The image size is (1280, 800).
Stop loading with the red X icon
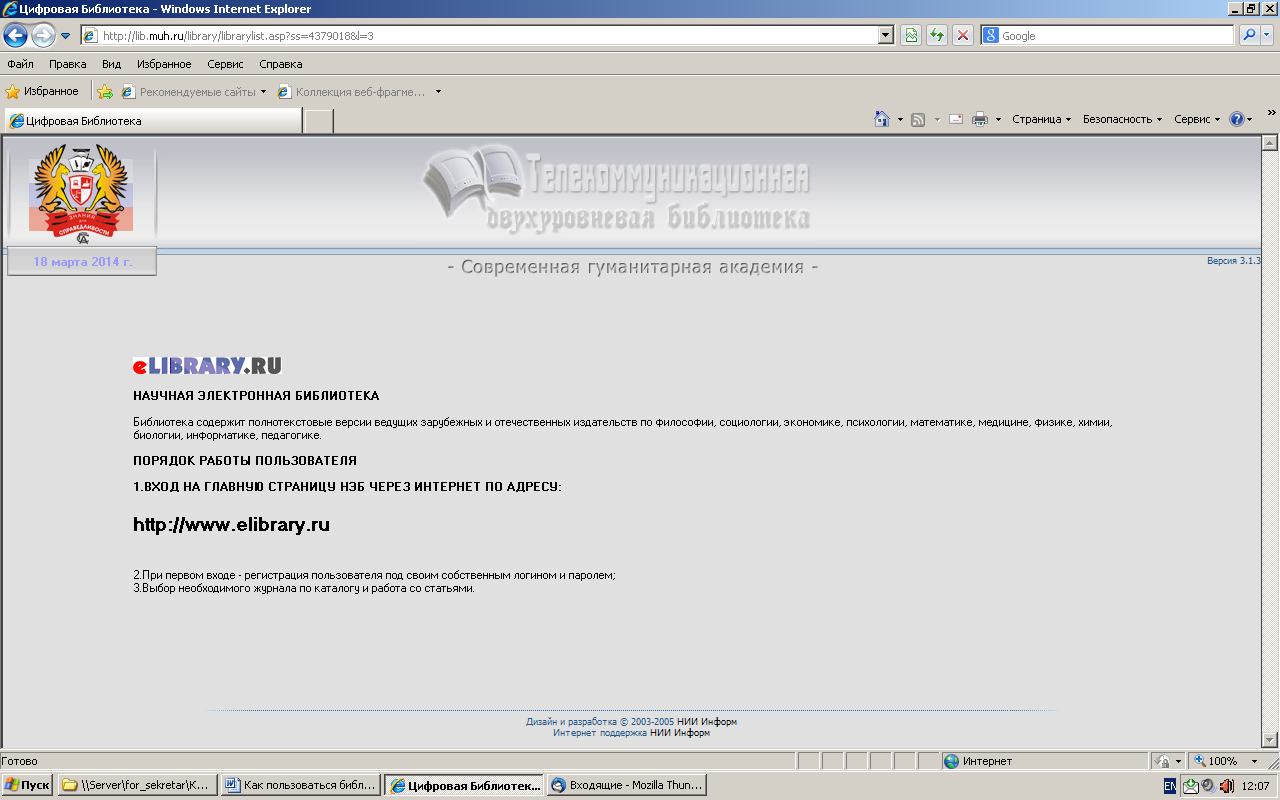[963, 35]
